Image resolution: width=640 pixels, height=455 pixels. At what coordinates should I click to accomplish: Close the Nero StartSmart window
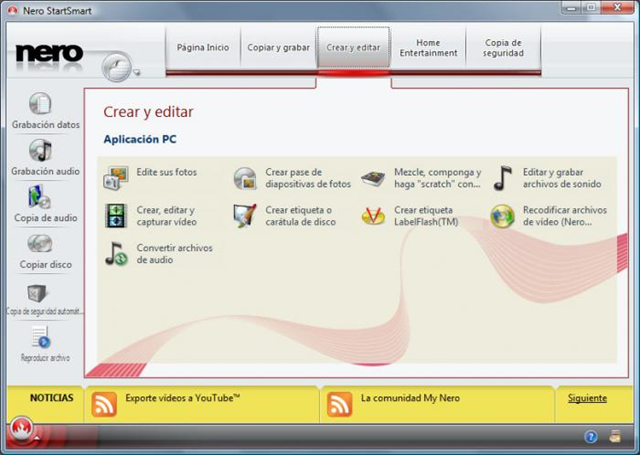(617, 7)
